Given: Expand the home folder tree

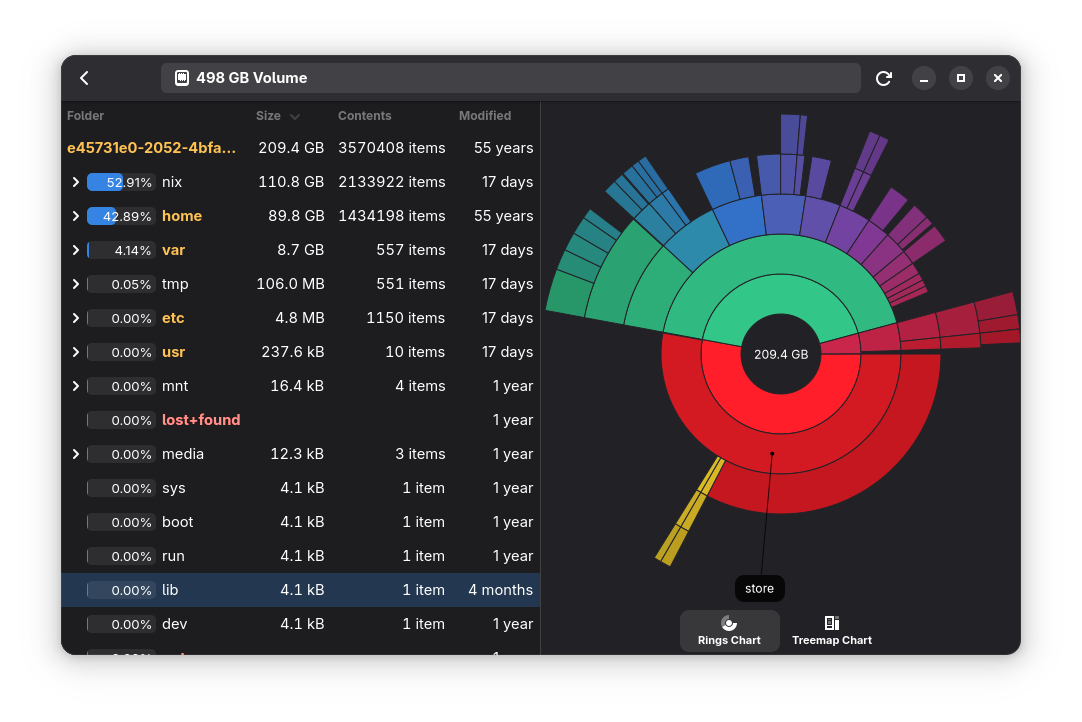Looking at the screenshot, I should [75, 216].
